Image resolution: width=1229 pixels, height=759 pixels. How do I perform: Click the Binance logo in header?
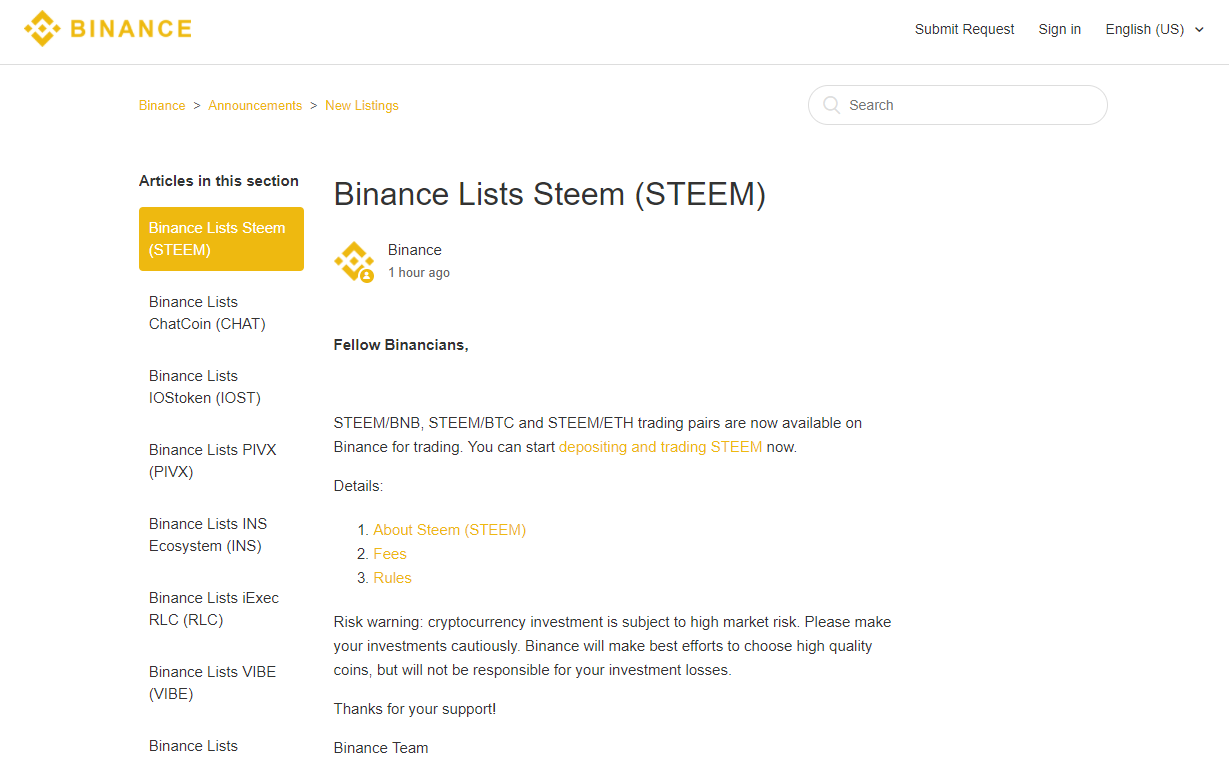click(x=108, y=29)
